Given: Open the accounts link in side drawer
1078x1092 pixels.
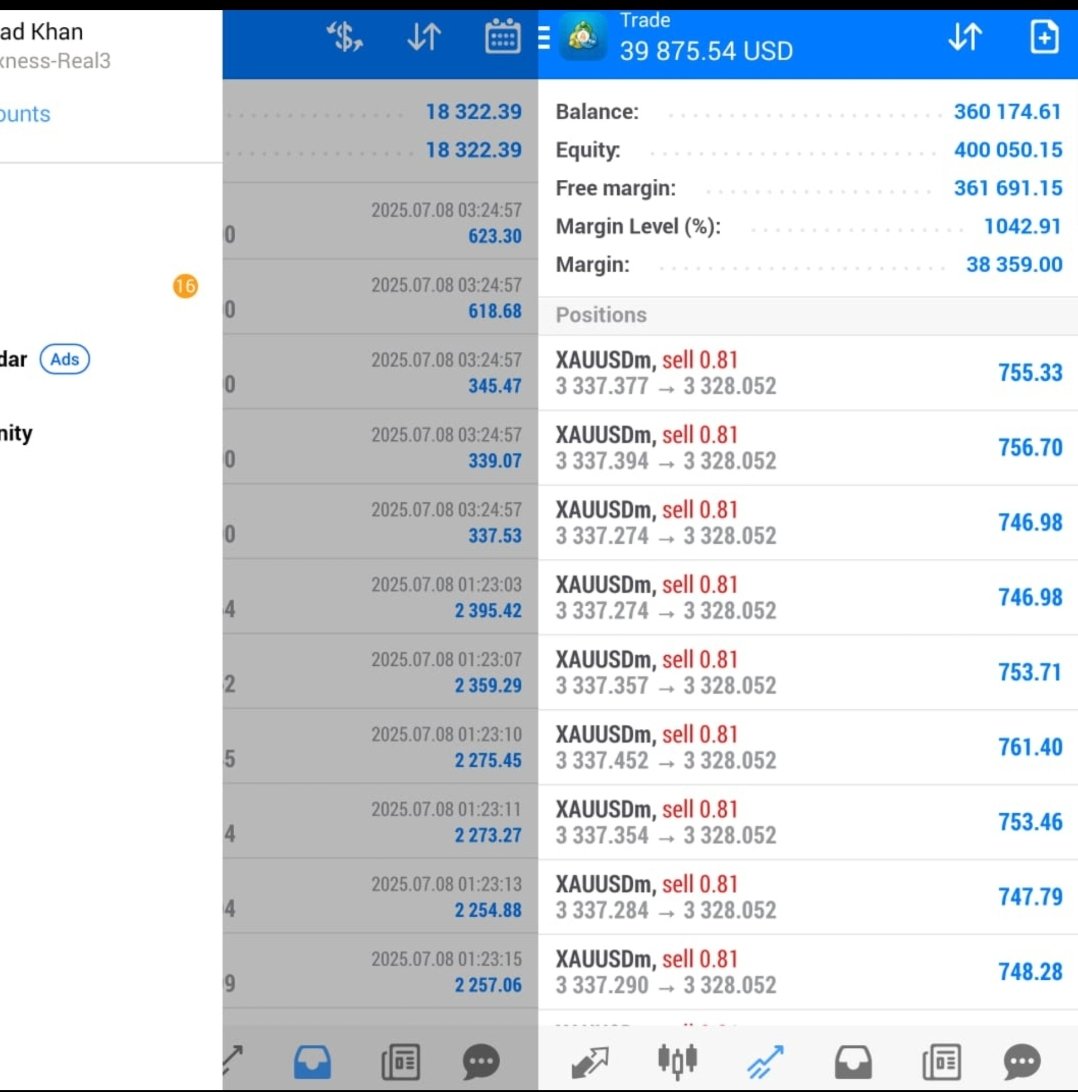Looking at the screenshot, I should pos(25,114).
